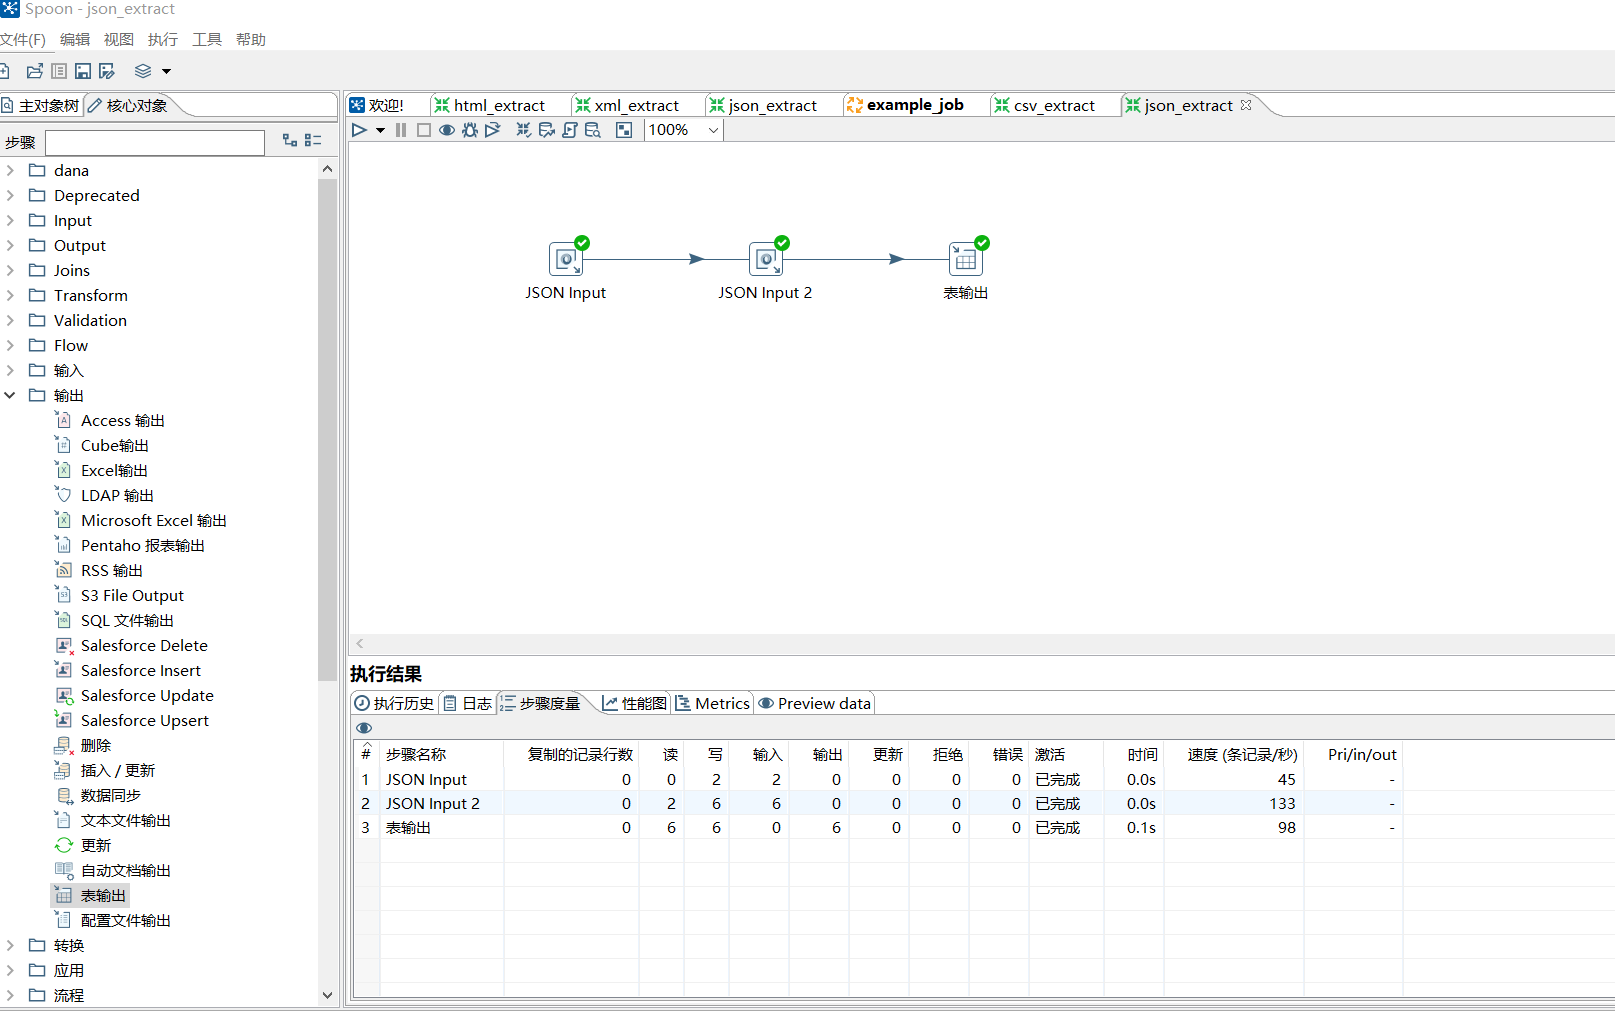
Task: Switch to 核心对象 tab
Action: click(128, 105)
